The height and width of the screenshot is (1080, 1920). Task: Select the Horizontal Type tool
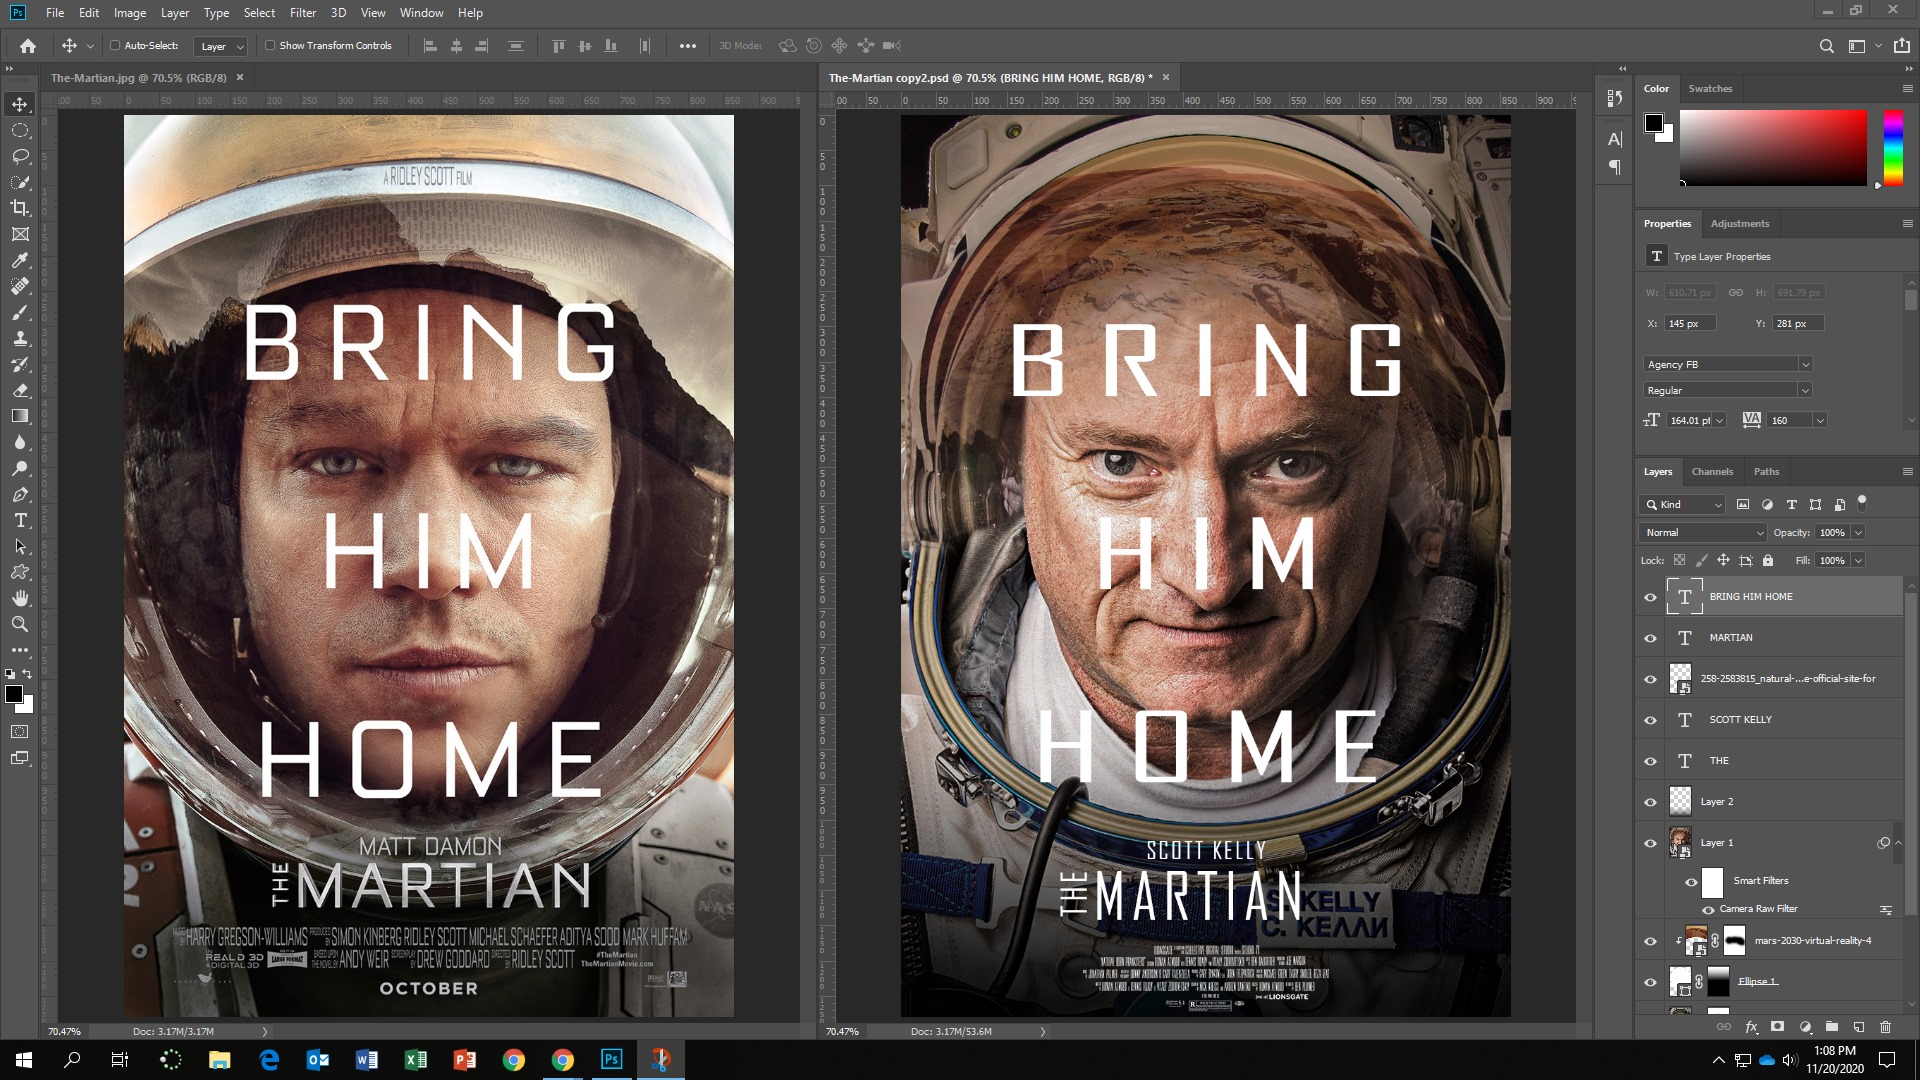pyautogui.click(x=20, y=521)
